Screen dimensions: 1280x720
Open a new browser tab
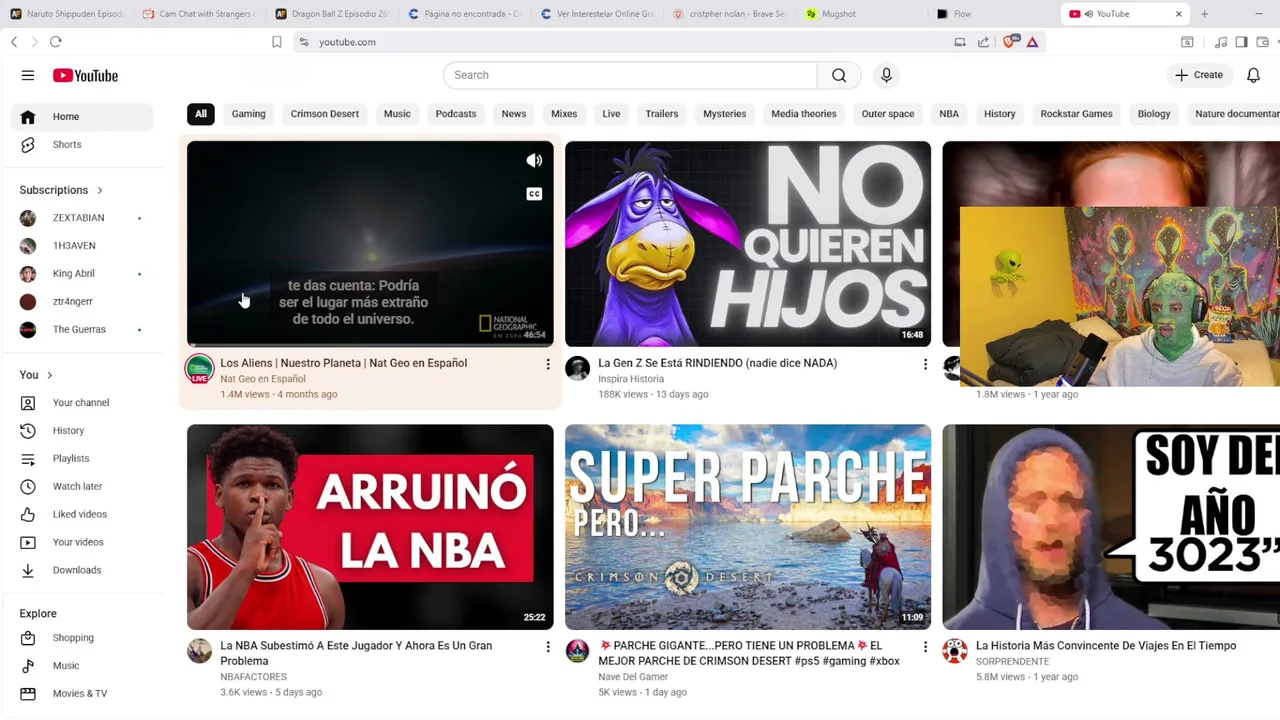coord(1204,14)
